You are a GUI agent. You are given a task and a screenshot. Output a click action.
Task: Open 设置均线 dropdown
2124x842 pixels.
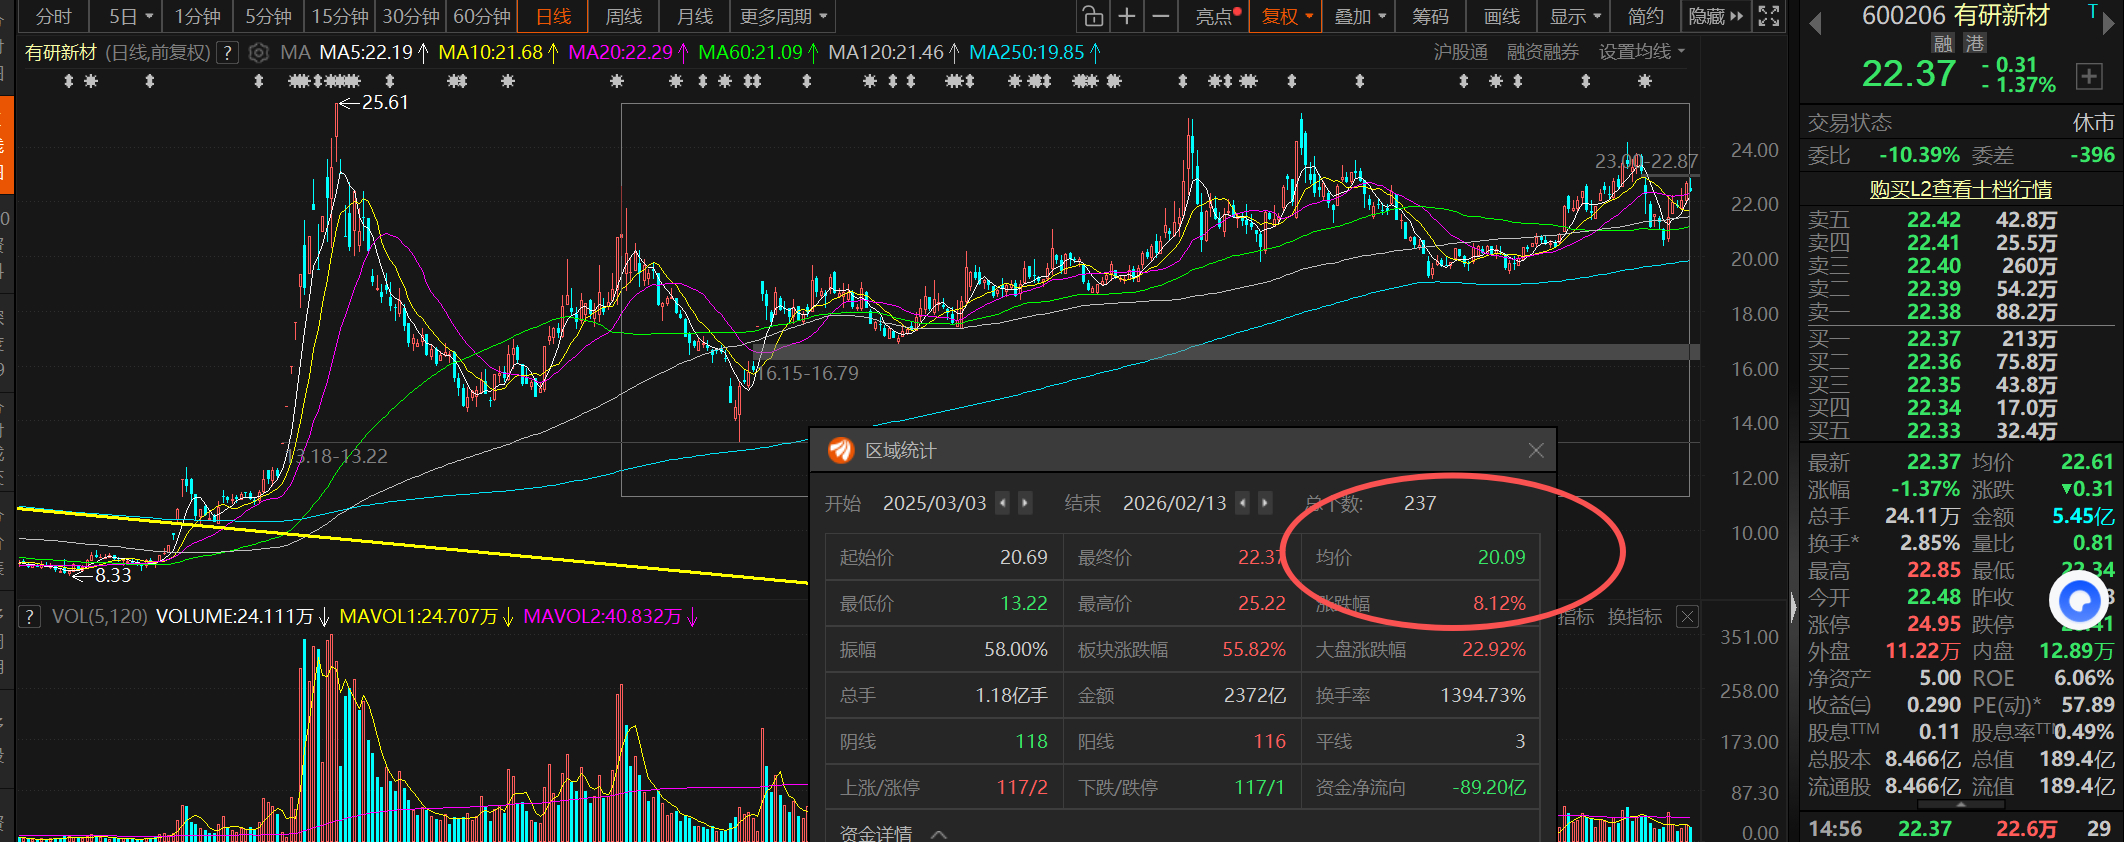pyautogui.click(x=1642, y=52)
